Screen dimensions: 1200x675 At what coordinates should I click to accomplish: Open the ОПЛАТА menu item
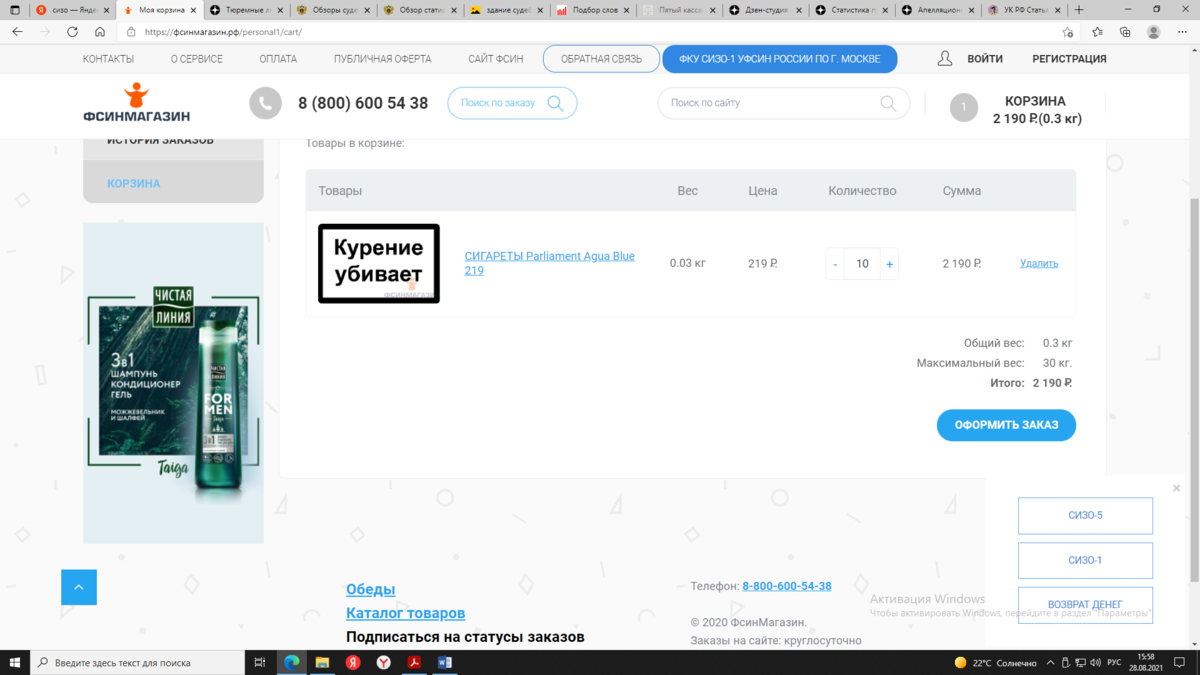pyautogui.click(x=278, y=59)
